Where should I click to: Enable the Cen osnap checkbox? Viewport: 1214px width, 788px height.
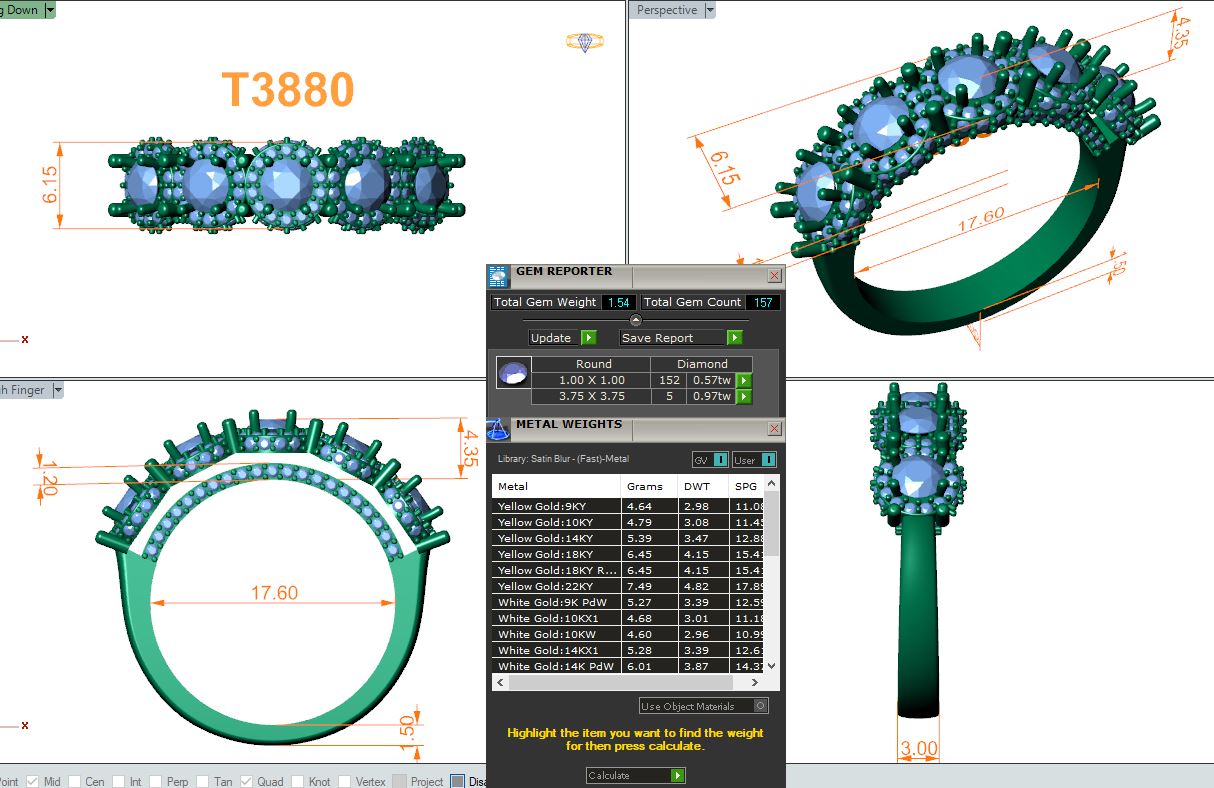[x=76, y=782]
